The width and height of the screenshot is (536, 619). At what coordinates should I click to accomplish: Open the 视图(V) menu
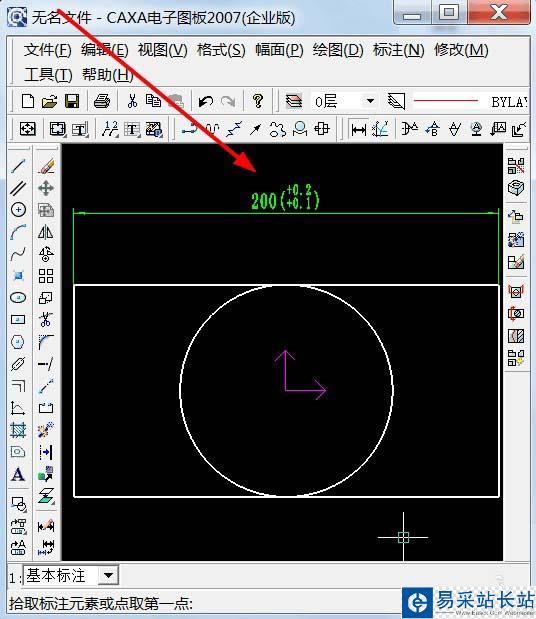(162, 50)
